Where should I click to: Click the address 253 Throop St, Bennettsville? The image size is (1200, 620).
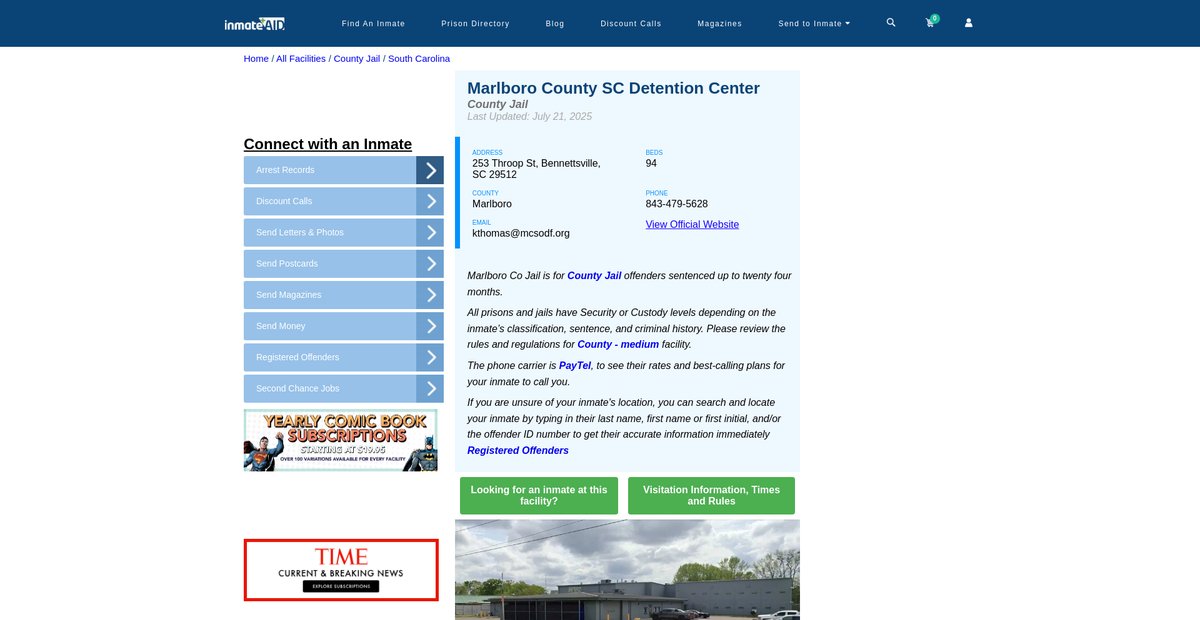click(x=536, y=169)
